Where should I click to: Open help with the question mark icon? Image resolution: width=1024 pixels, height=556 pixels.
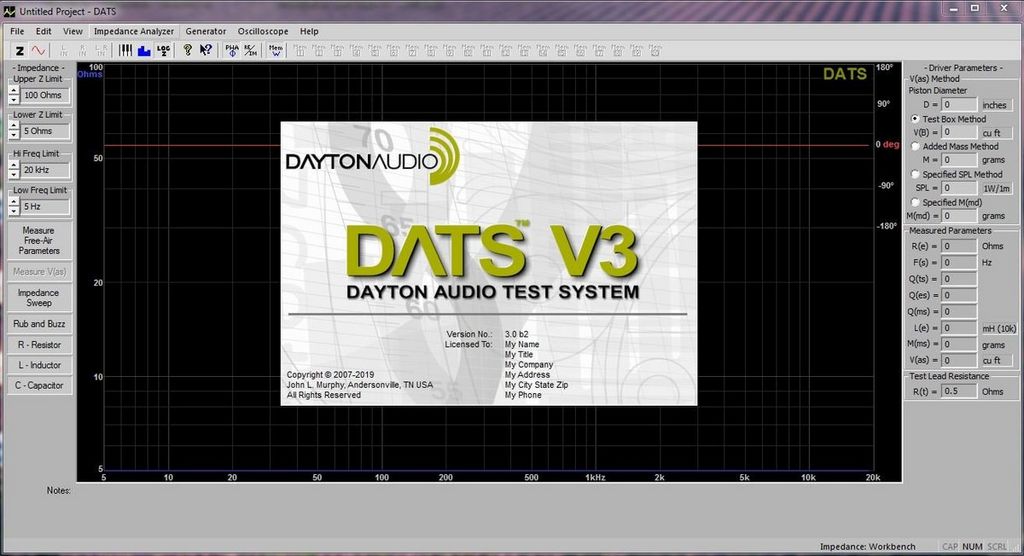(x=187, y=50)
